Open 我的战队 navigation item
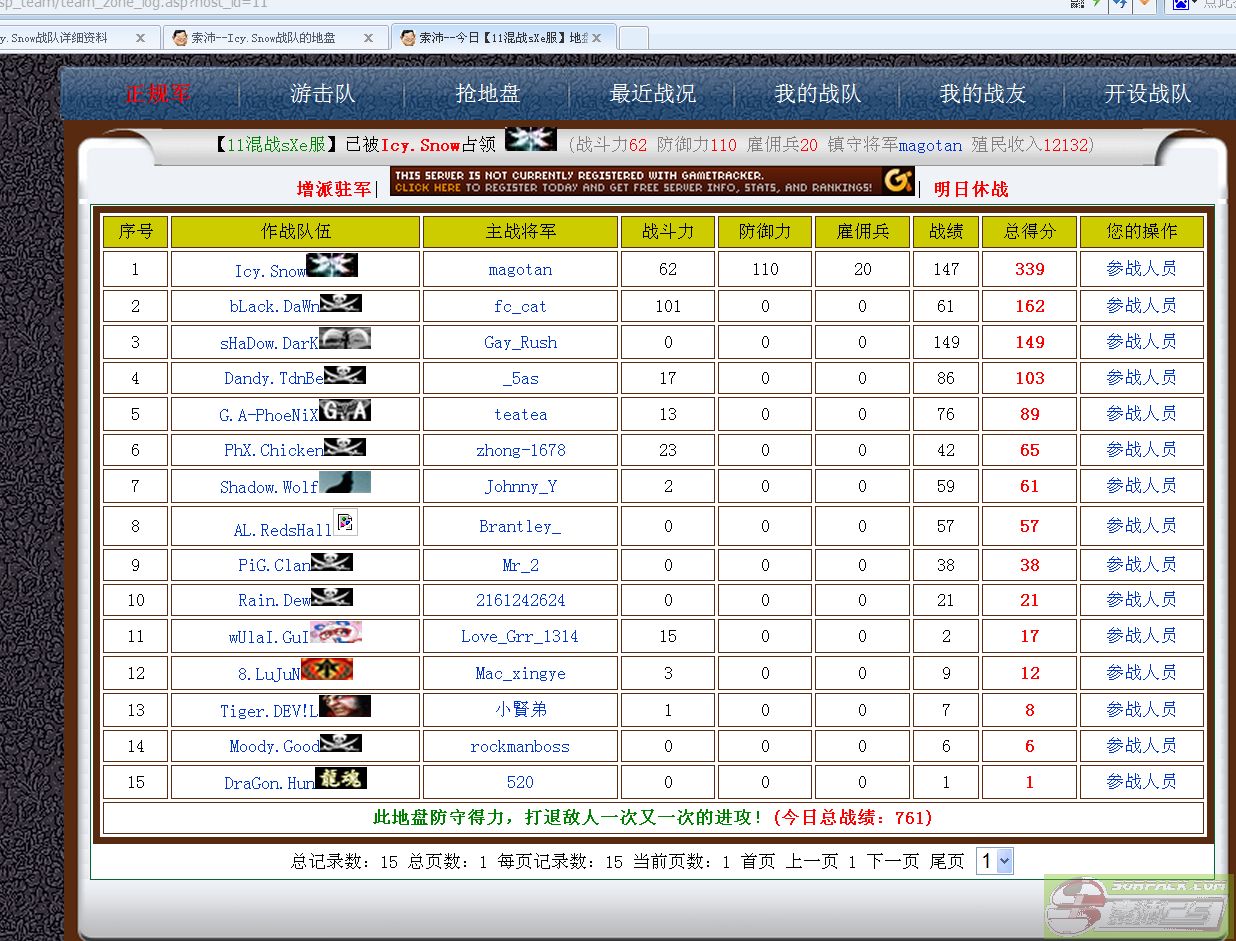The height and width of the screenshot is (941, 1236). click(818, 94)
